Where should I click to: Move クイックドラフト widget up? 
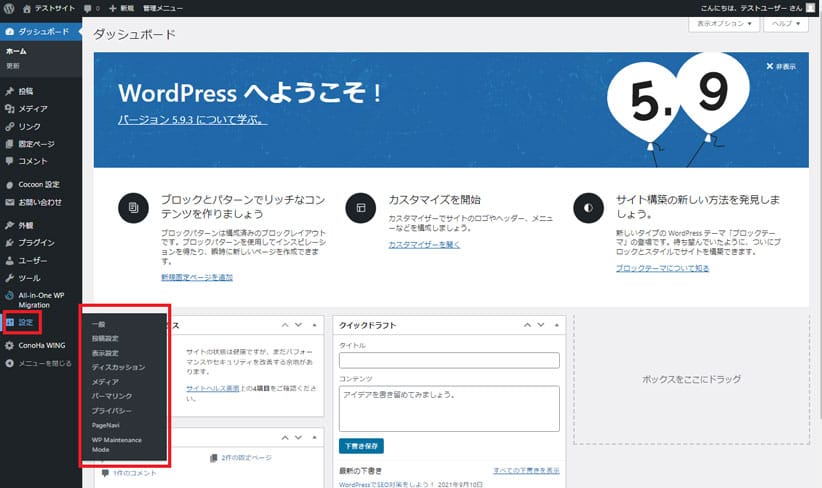[527, 325]
